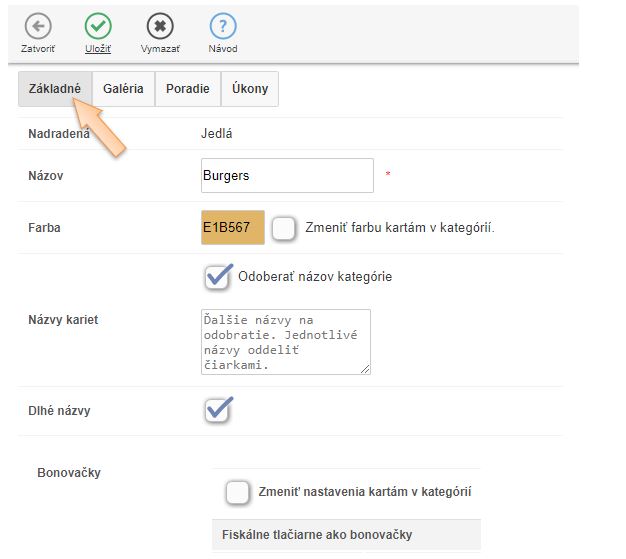Select the Poradie tab
626x559 pixels.
coord(188,89)
